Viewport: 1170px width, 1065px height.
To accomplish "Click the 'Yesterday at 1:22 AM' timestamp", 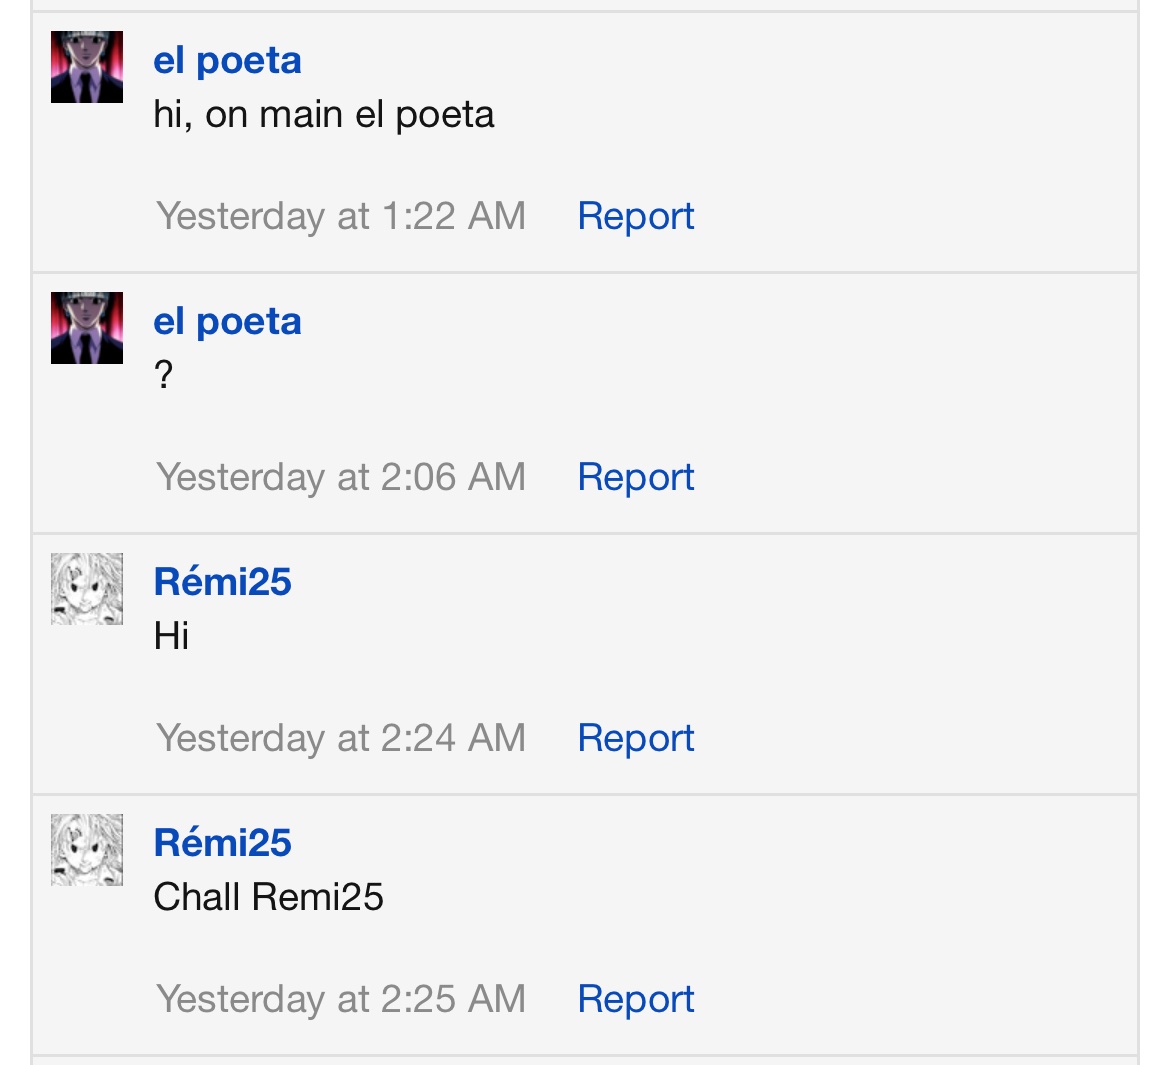I will point(341,216).
